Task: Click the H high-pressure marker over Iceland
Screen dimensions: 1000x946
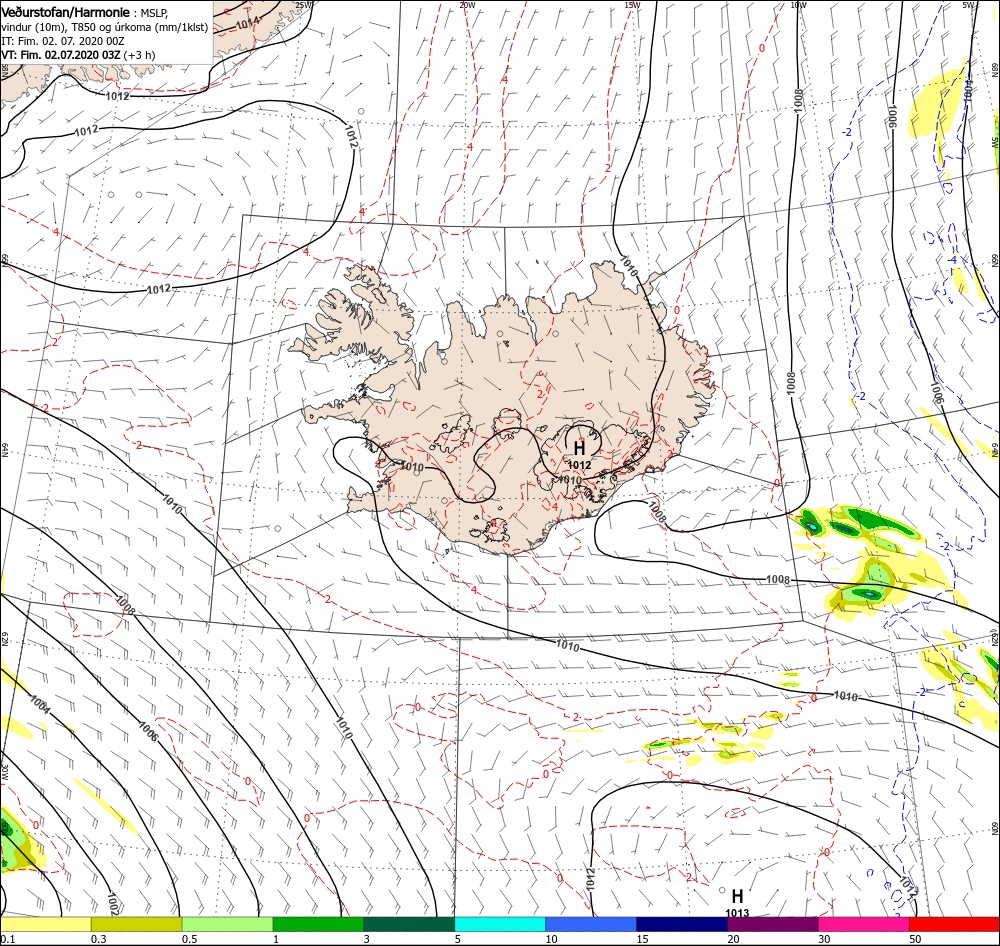Action: (x=579, y=447)
